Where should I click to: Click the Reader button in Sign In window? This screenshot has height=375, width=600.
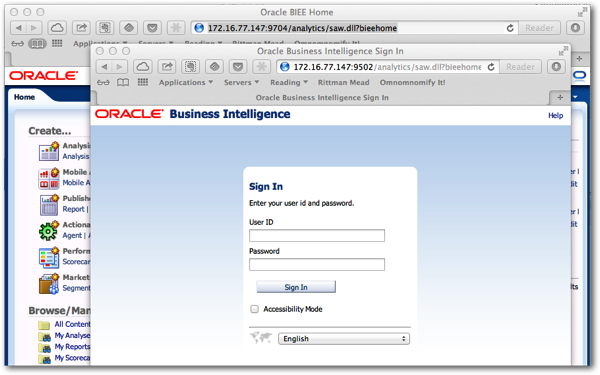(x=520, y=67)
